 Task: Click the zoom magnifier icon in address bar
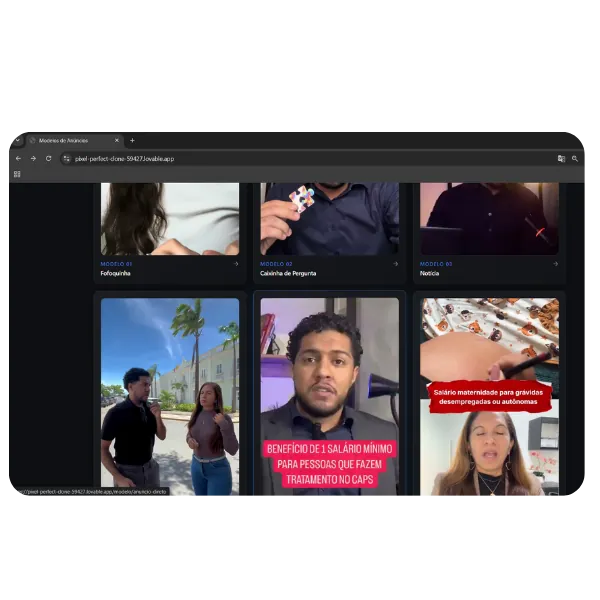click(575, 159)
